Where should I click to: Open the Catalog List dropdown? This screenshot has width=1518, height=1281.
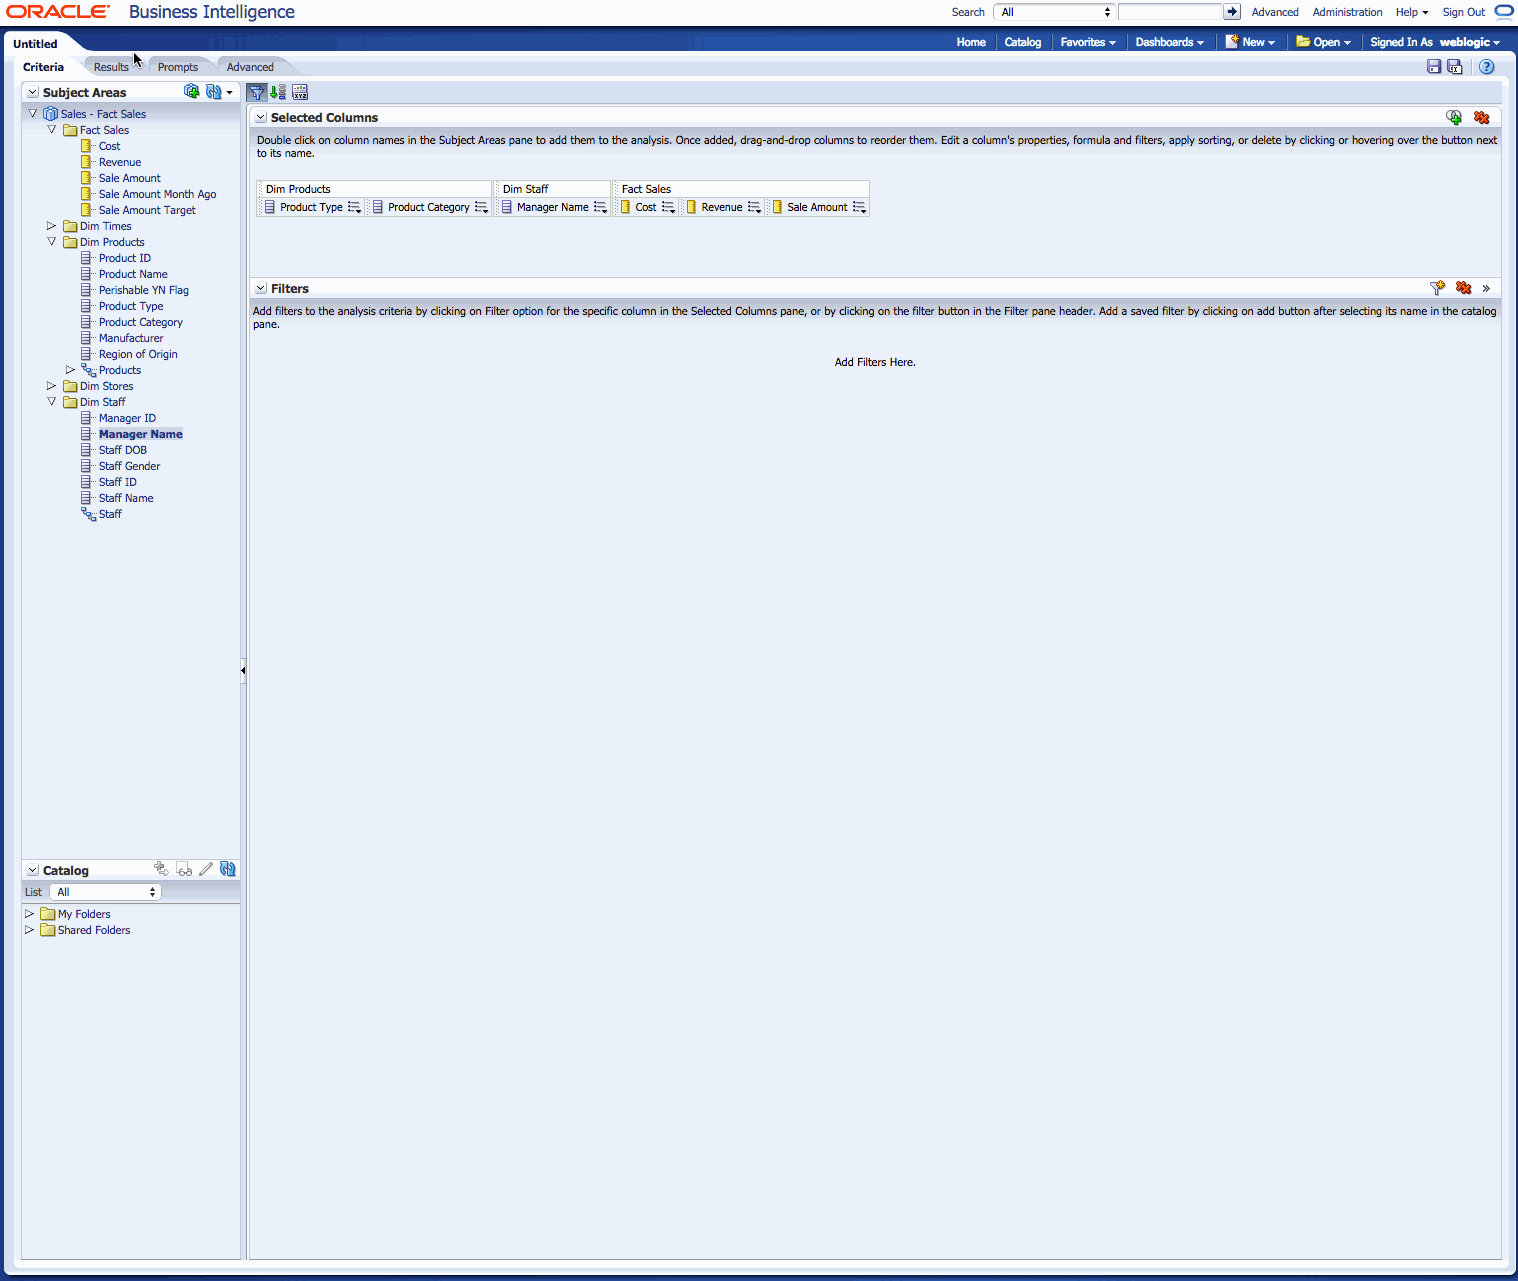click(x=105, y=892)
